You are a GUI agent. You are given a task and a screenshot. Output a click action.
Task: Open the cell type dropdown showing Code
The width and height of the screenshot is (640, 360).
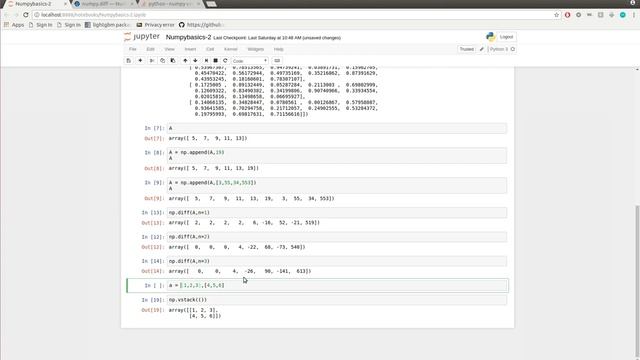pyautogui.click(x=250, y=60)
